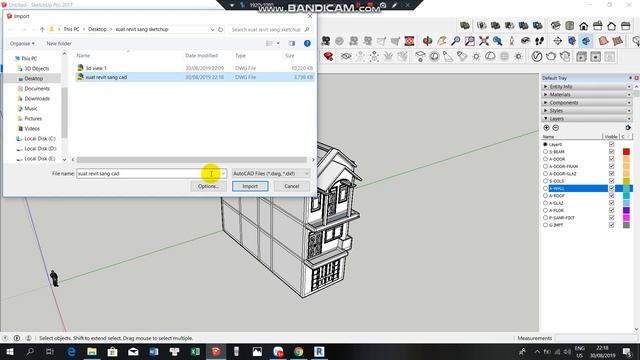Click the This PC breadcrumb in the address bar

click(71, 29)
